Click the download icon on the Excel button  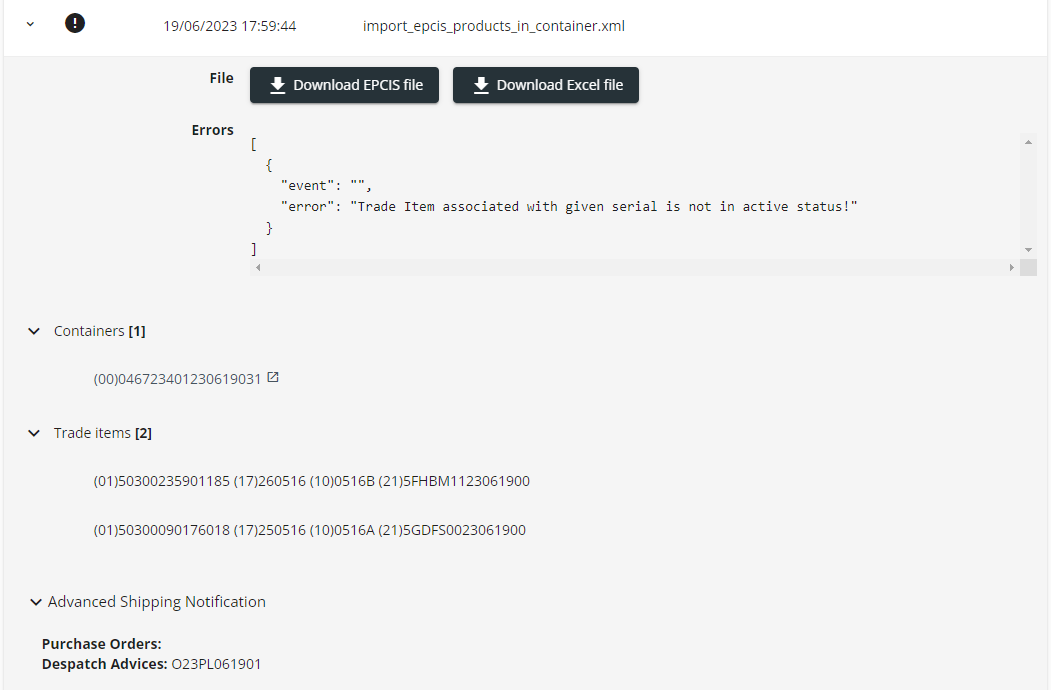point(481,85)
